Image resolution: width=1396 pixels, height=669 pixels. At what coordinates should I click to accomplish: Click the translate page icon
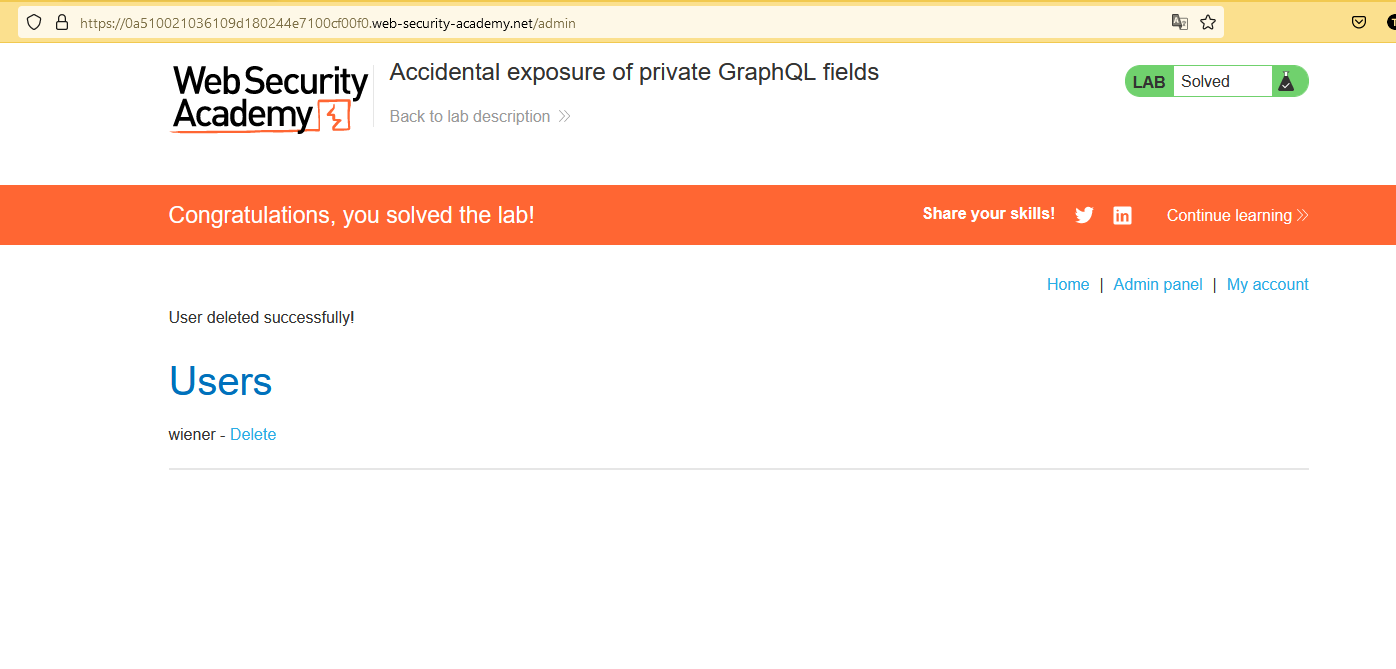(x=1180, y=22)
